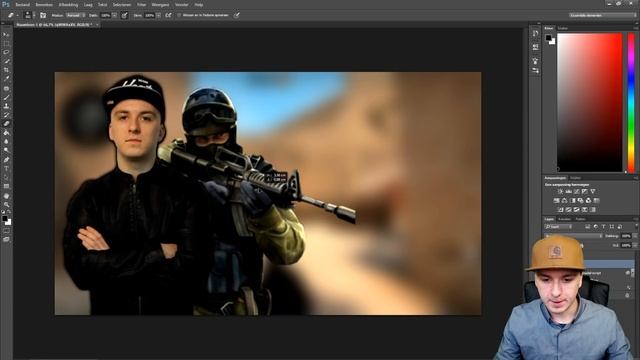Add a Levels adjustment layer
Image resolution: width=640 pixels, height=360 pixels.
click(569, 191)
